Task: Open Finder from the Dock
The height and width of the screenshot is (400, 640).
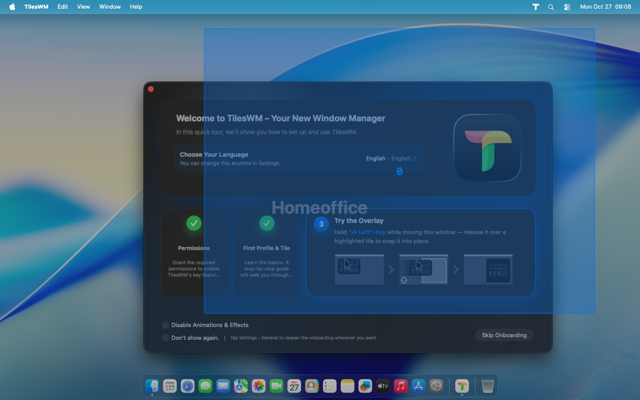Action: coord(152,386)
